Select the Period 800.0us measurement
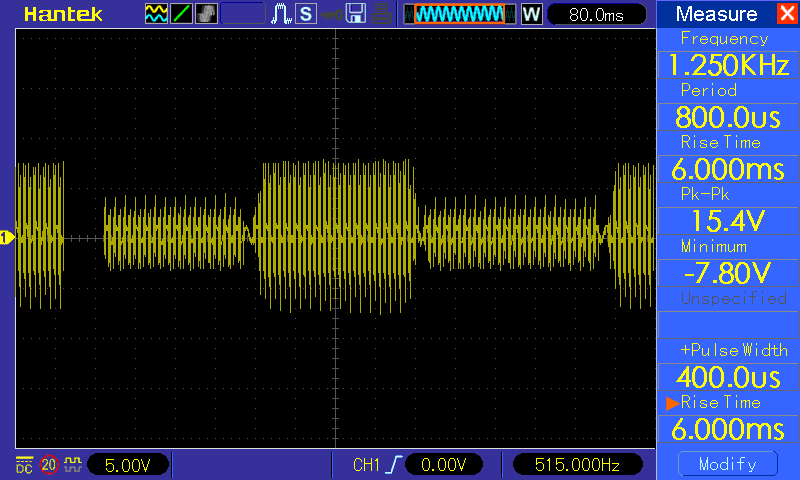Viewport: 800px width, 480px height. point(728,117)
